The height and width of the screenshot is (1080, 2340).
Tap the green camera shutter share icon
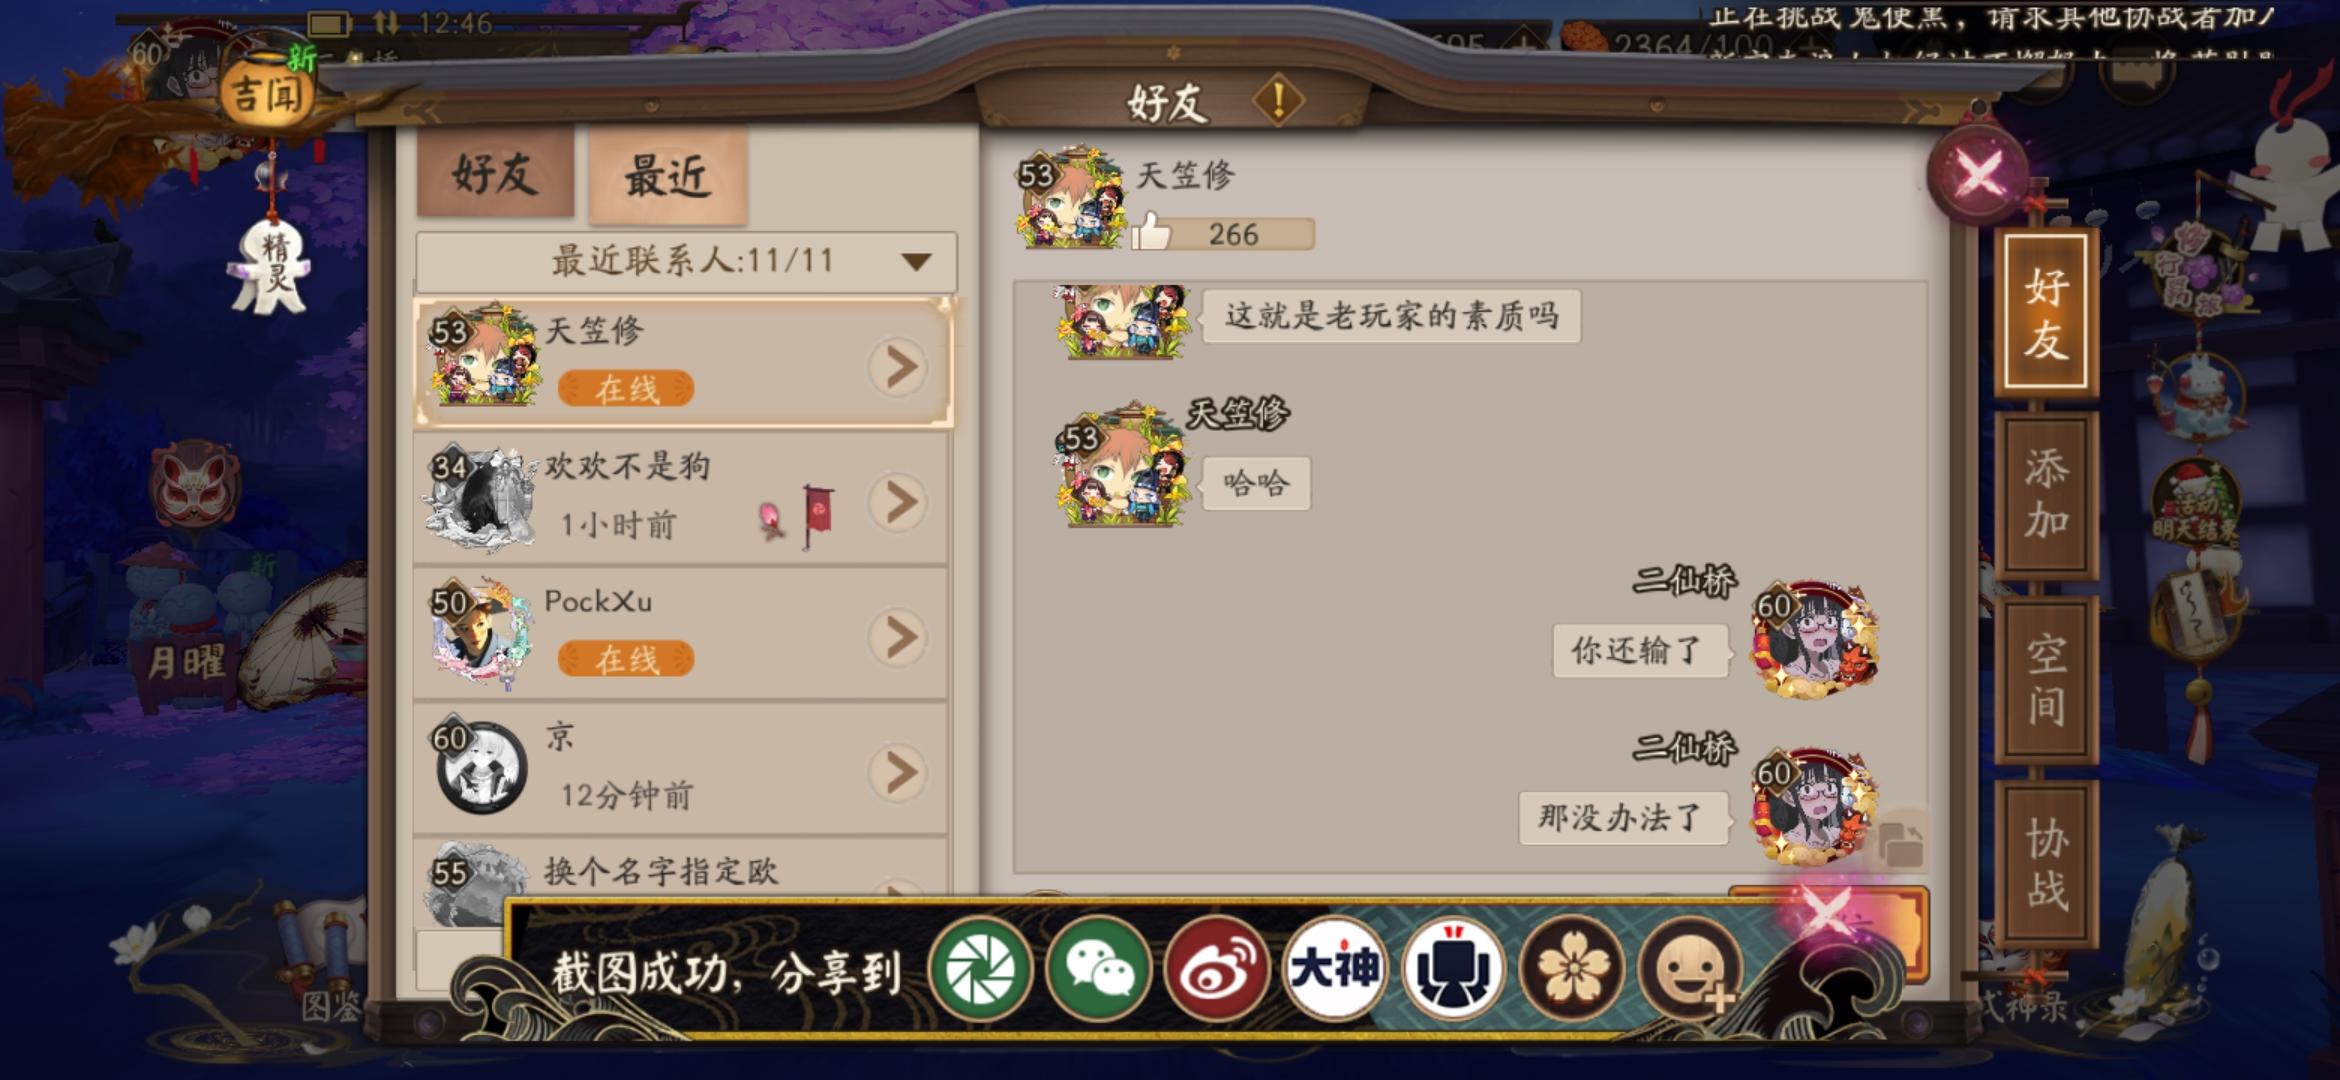click(980, 967)
